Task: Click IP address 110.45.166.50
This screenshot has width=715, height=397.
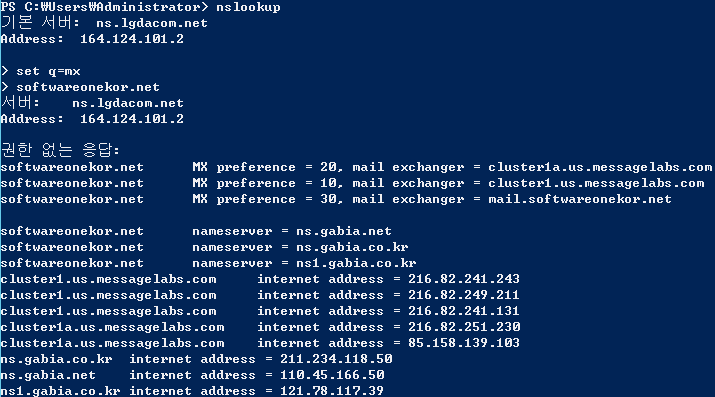Action: tap(332, 375)
